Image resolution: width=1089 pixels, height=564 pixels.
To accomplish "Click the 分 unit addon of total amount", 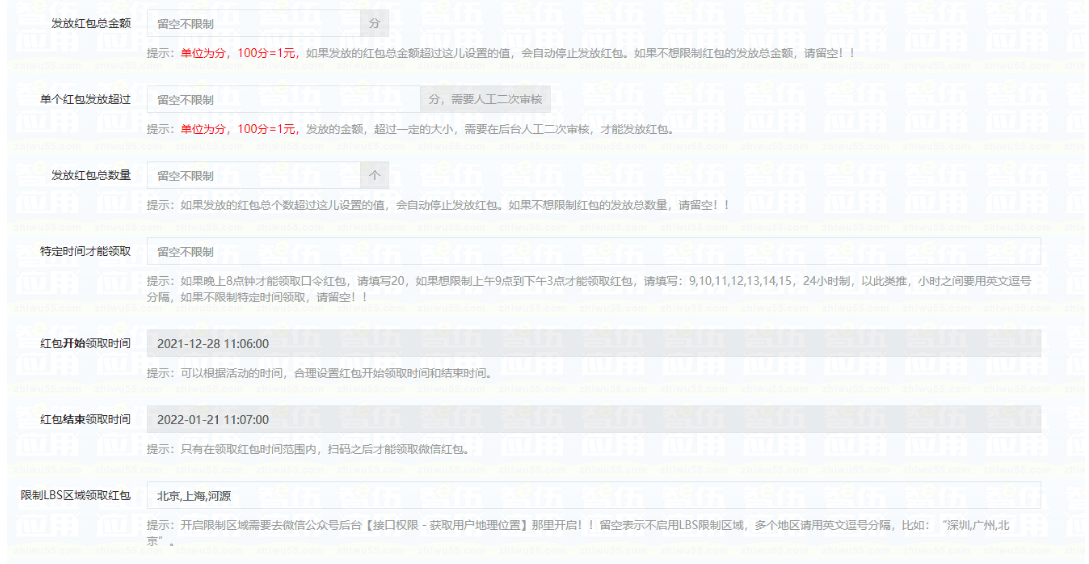I will pos(375,24).
